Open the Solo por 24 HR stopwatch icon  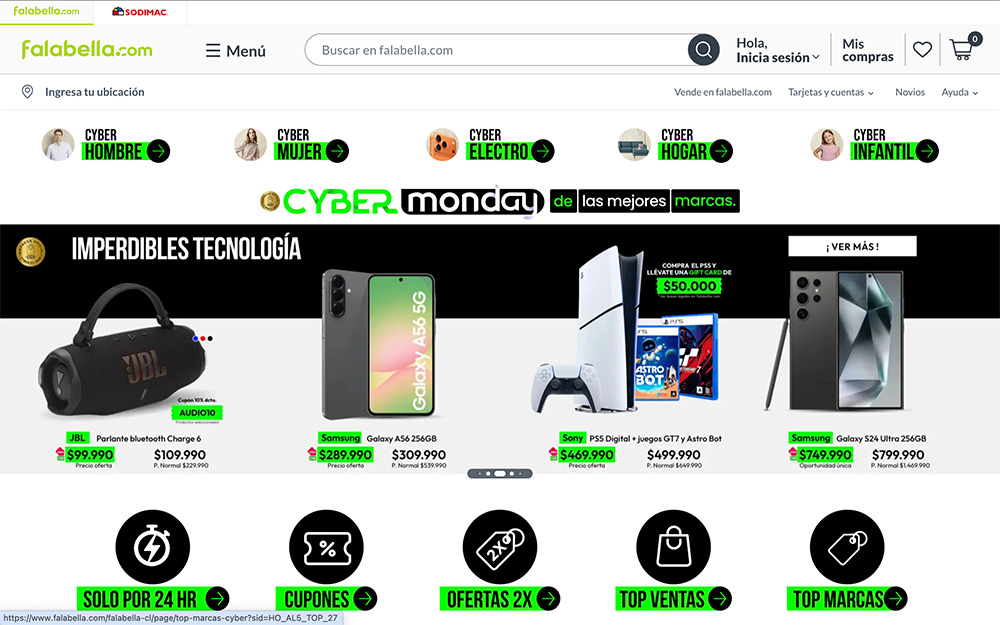(152, 547)
